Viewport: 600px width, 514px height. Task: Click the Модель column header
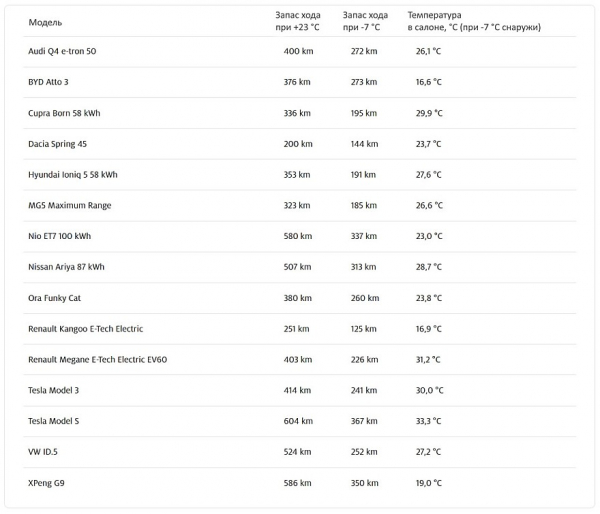pyautogui.click(x=45, y=22)
